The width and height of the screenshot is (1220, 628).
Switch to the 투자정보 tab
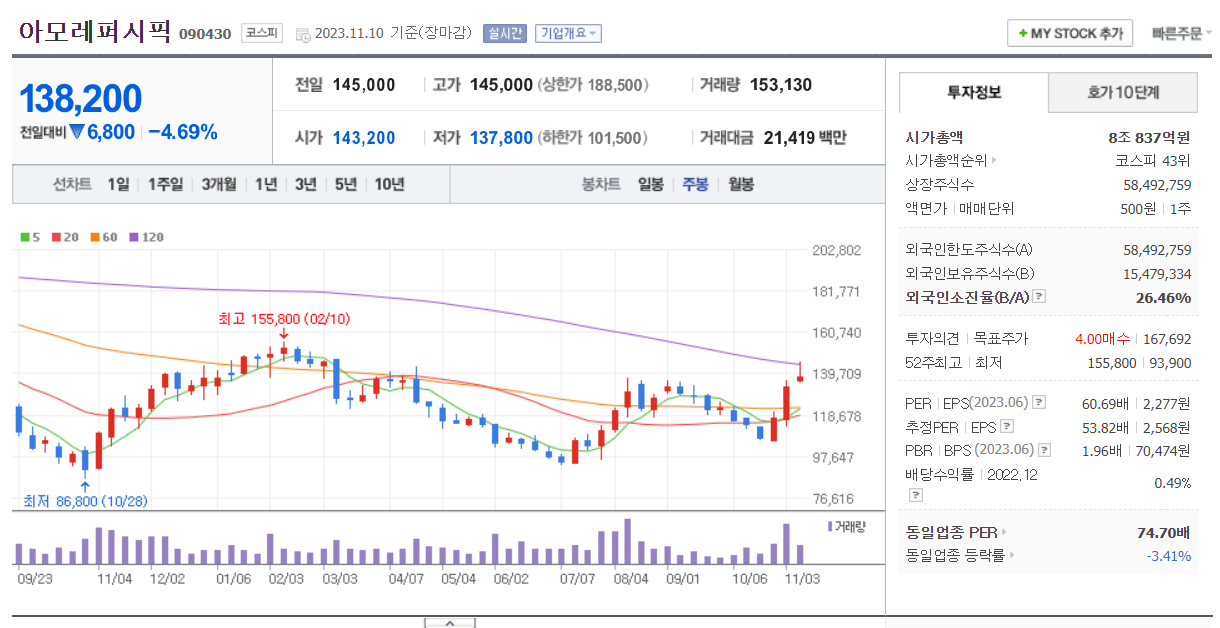click(974, 92)
